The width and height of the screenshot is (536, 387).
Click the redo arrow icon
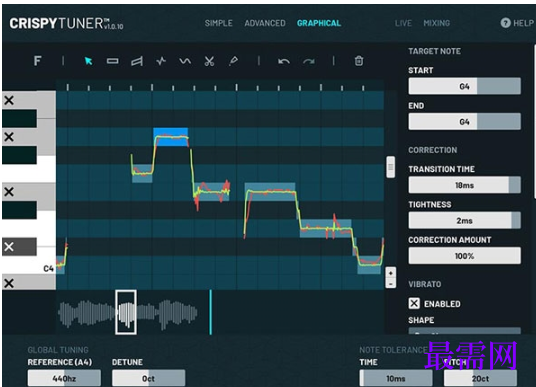(x=309, y=62)
